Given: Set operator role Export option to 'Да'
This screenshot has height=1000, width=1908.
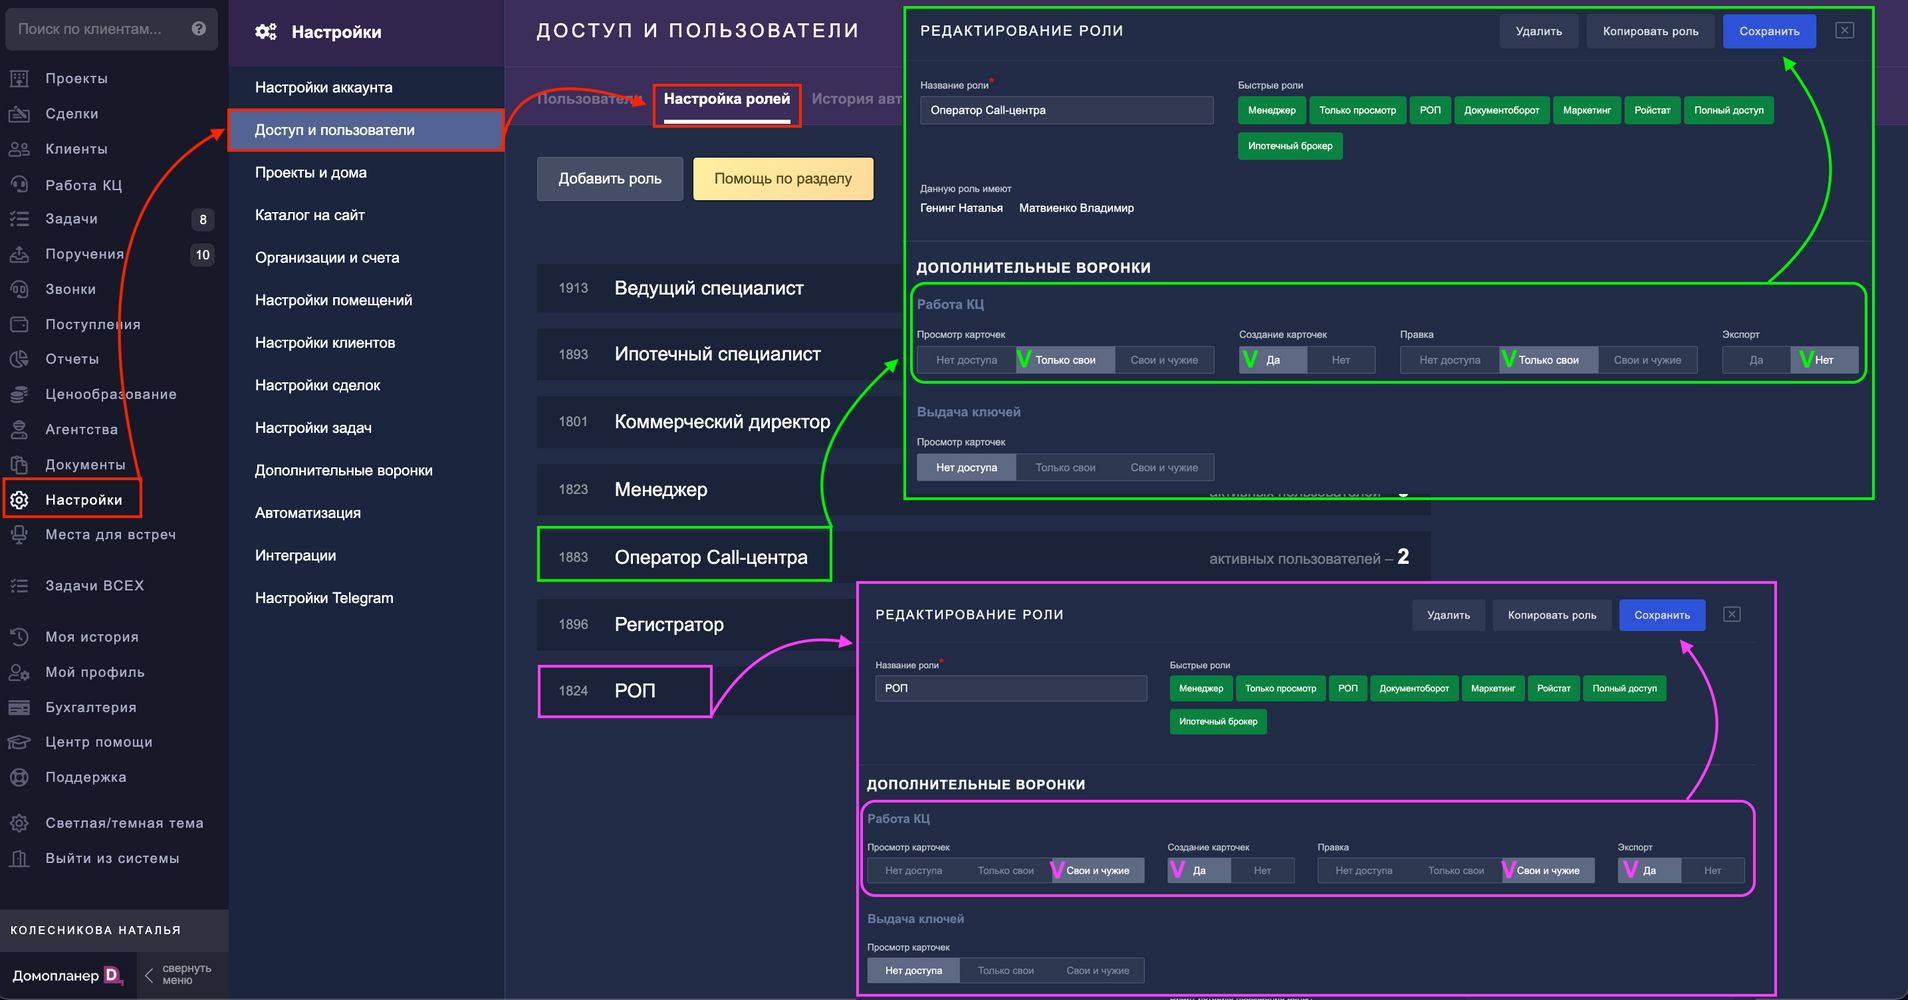Looking at the screenshot, I should point(1756,360).
